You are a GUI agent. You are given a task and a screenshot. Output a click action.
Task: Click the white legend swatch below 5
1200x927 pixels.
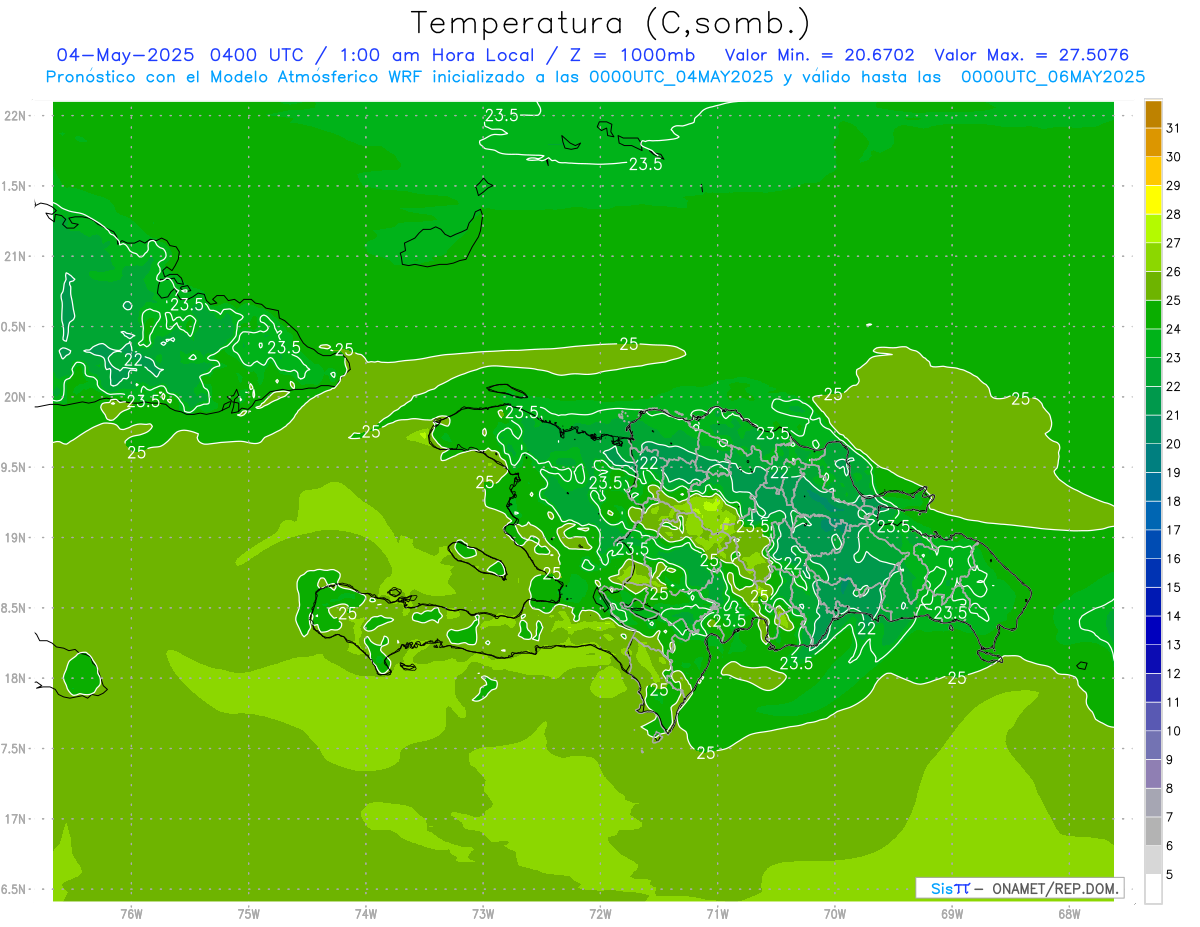1153,889
